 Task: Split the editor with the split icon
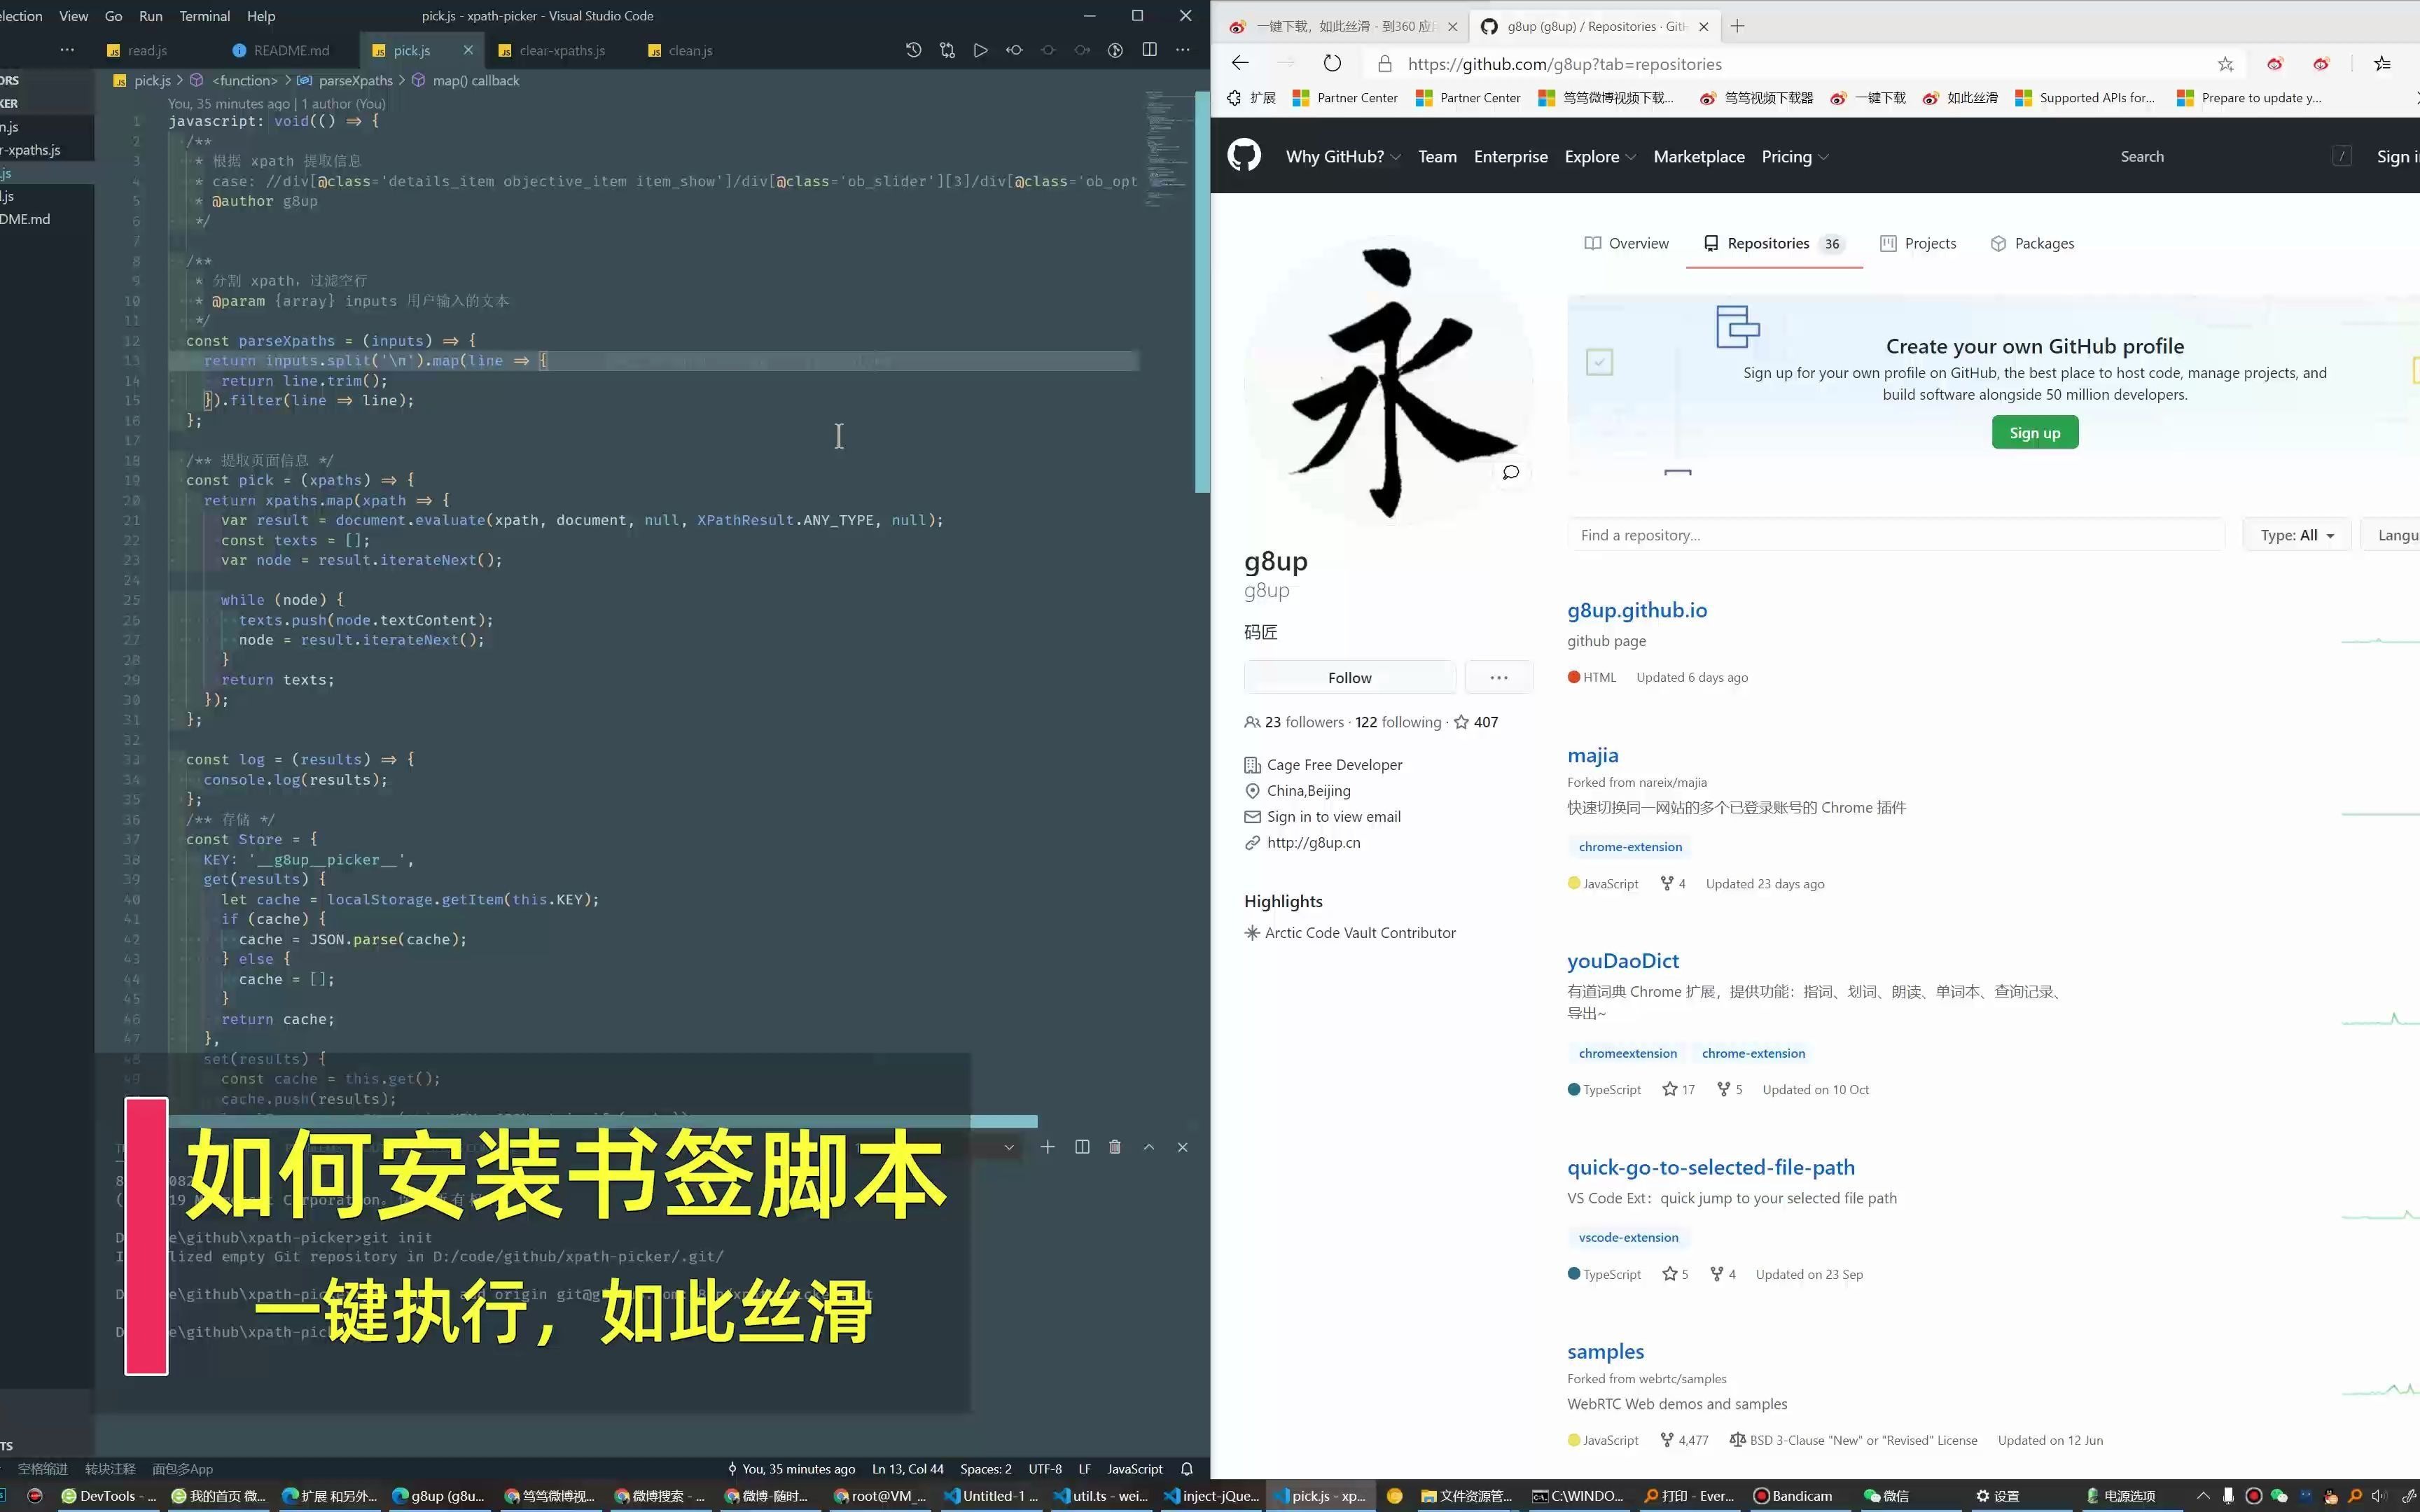pyautogui.click(x=1149, y=50)
